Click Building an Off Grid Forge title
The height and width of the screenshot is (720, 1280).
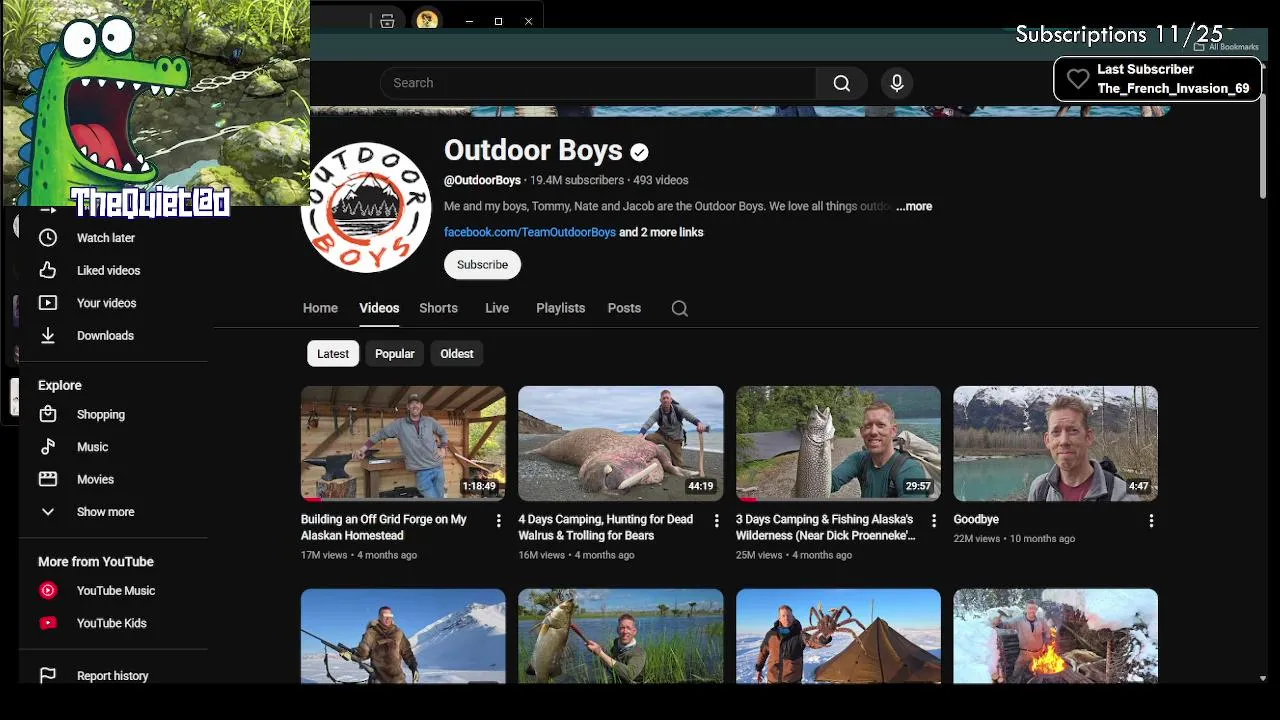tap(384, 527)
